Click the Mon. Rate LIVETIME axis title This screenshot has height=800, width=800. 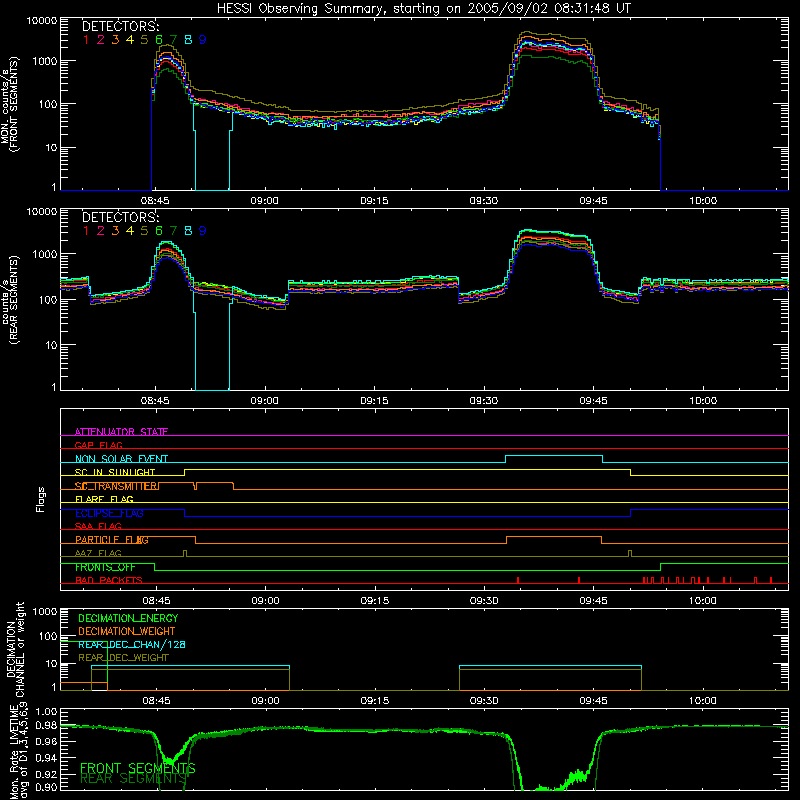pyautogui.click(x=19, y=750)
